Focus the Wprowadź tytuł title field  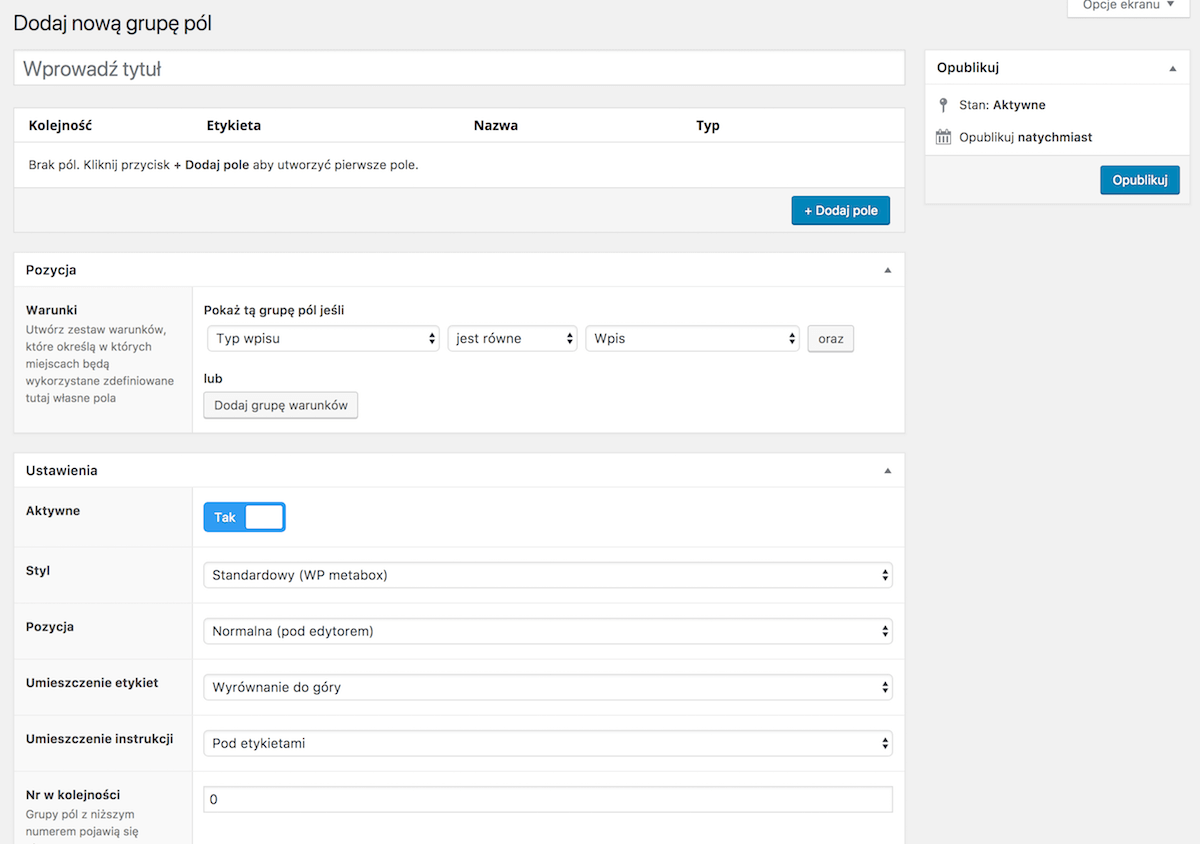click(x=459, y=69)
